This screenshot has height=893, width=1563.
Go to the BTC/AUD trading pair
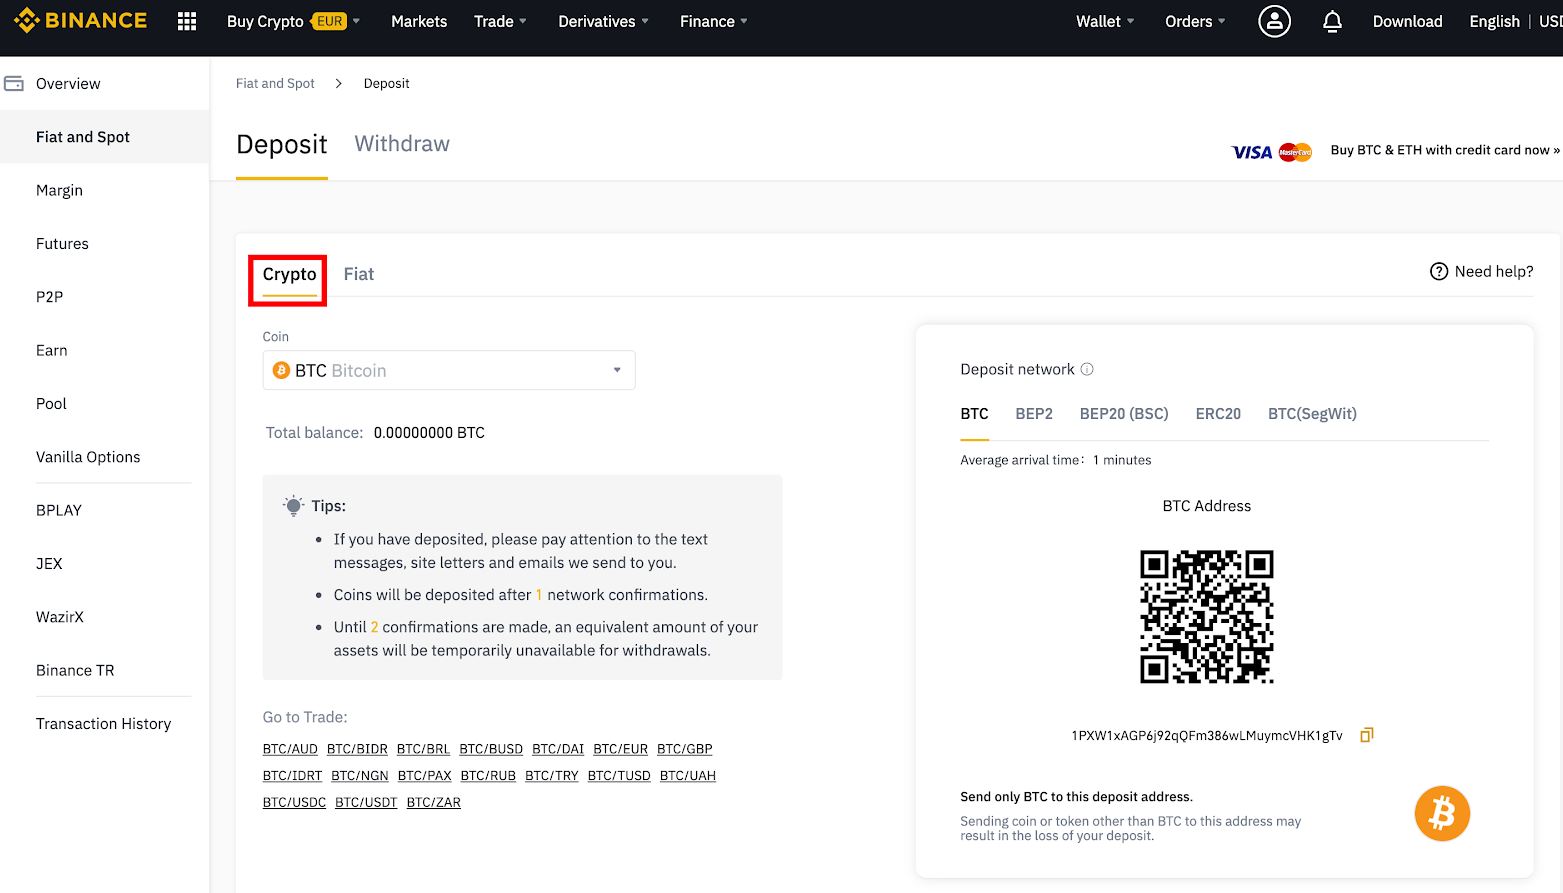coord(290,749)
